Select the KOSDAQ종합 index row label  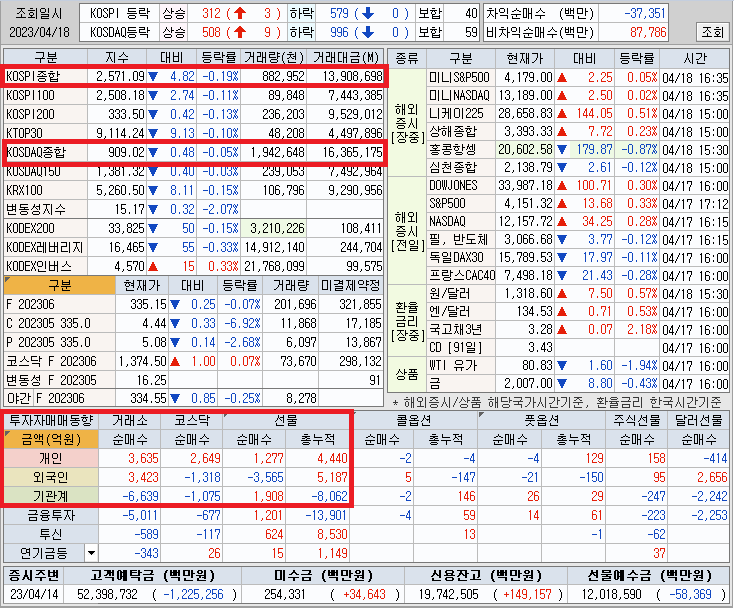(46, 152)
